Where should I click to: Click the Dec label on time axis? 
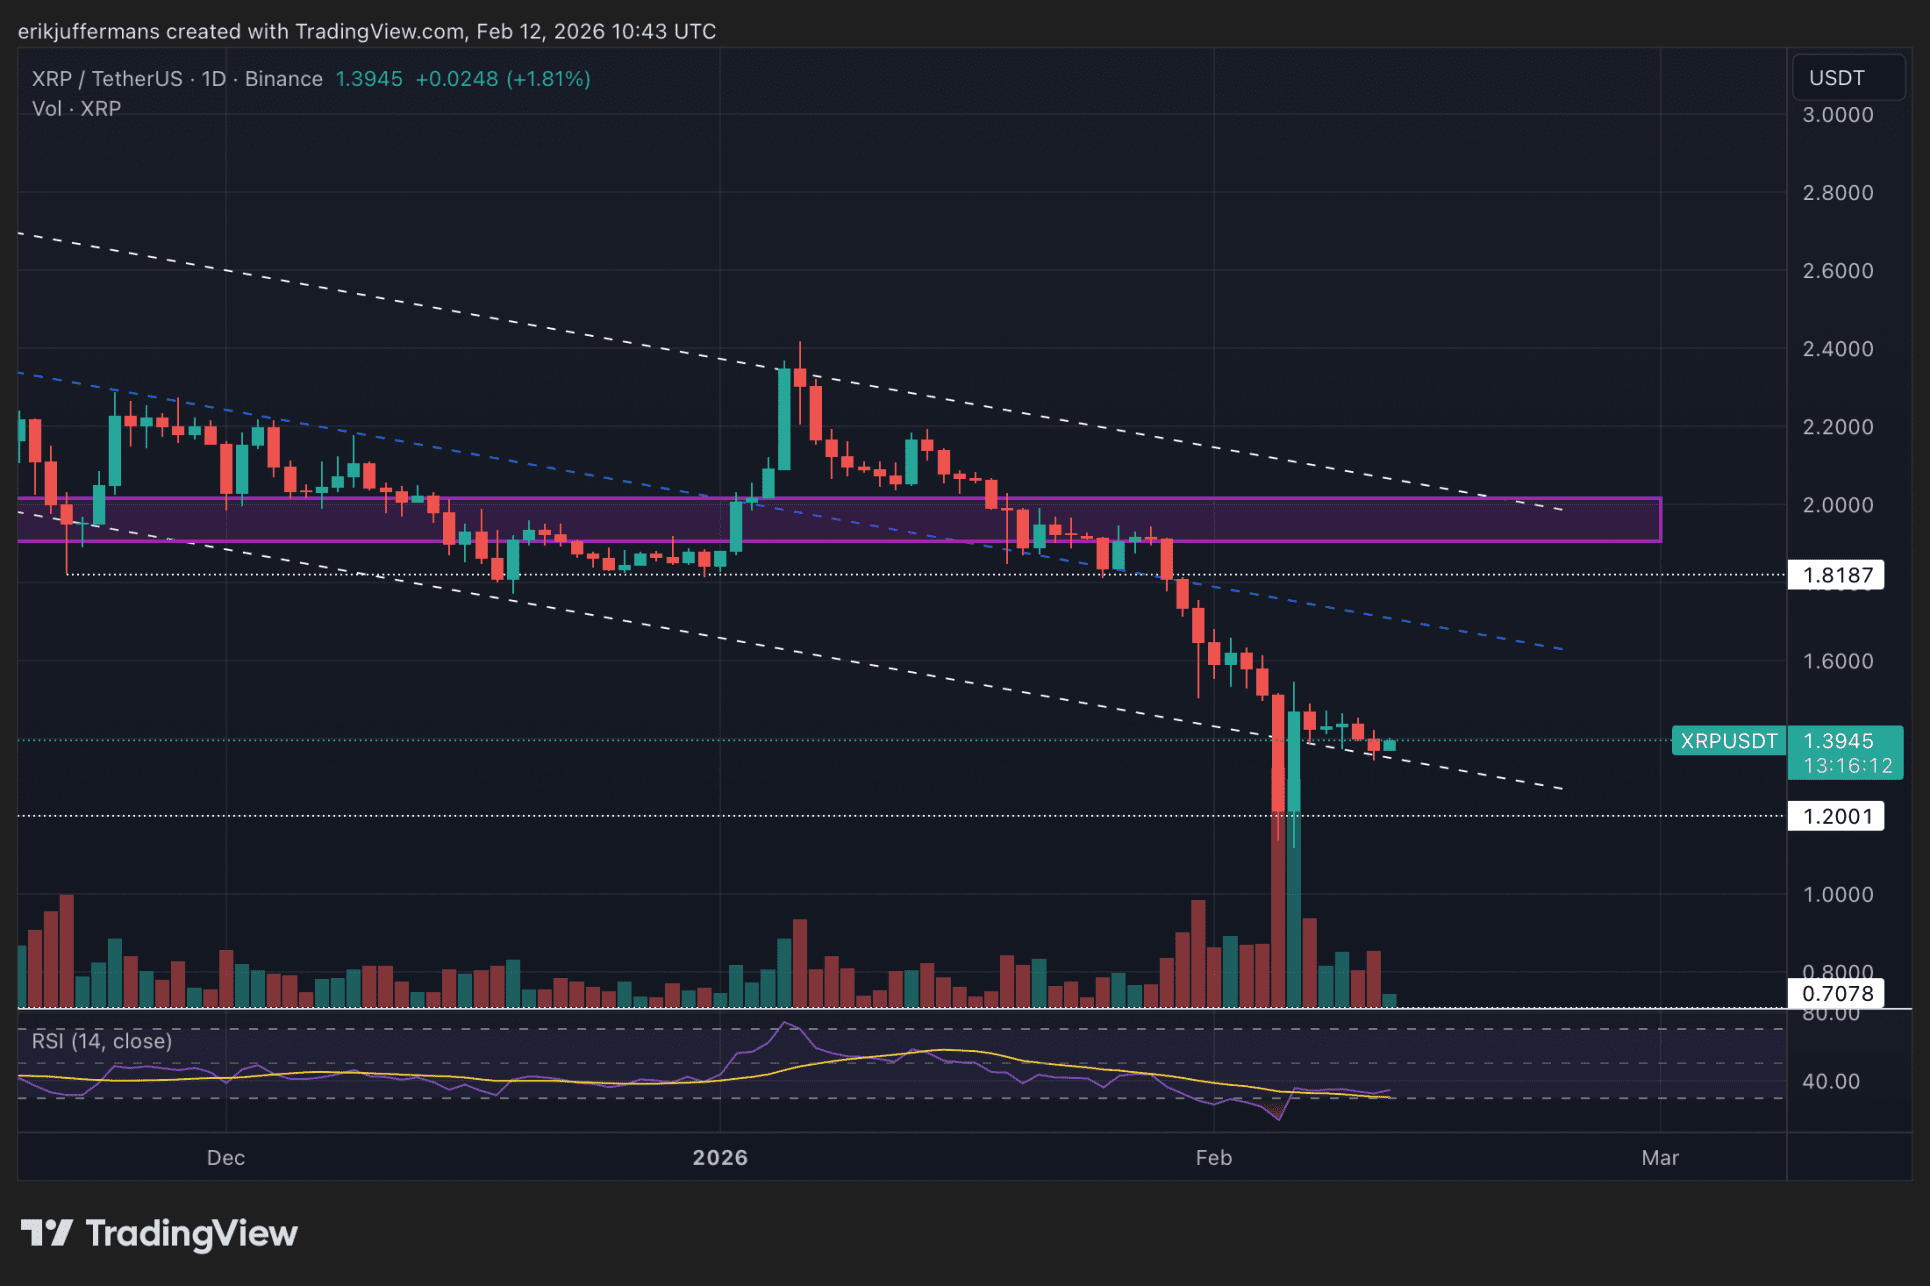(225, 1157)
